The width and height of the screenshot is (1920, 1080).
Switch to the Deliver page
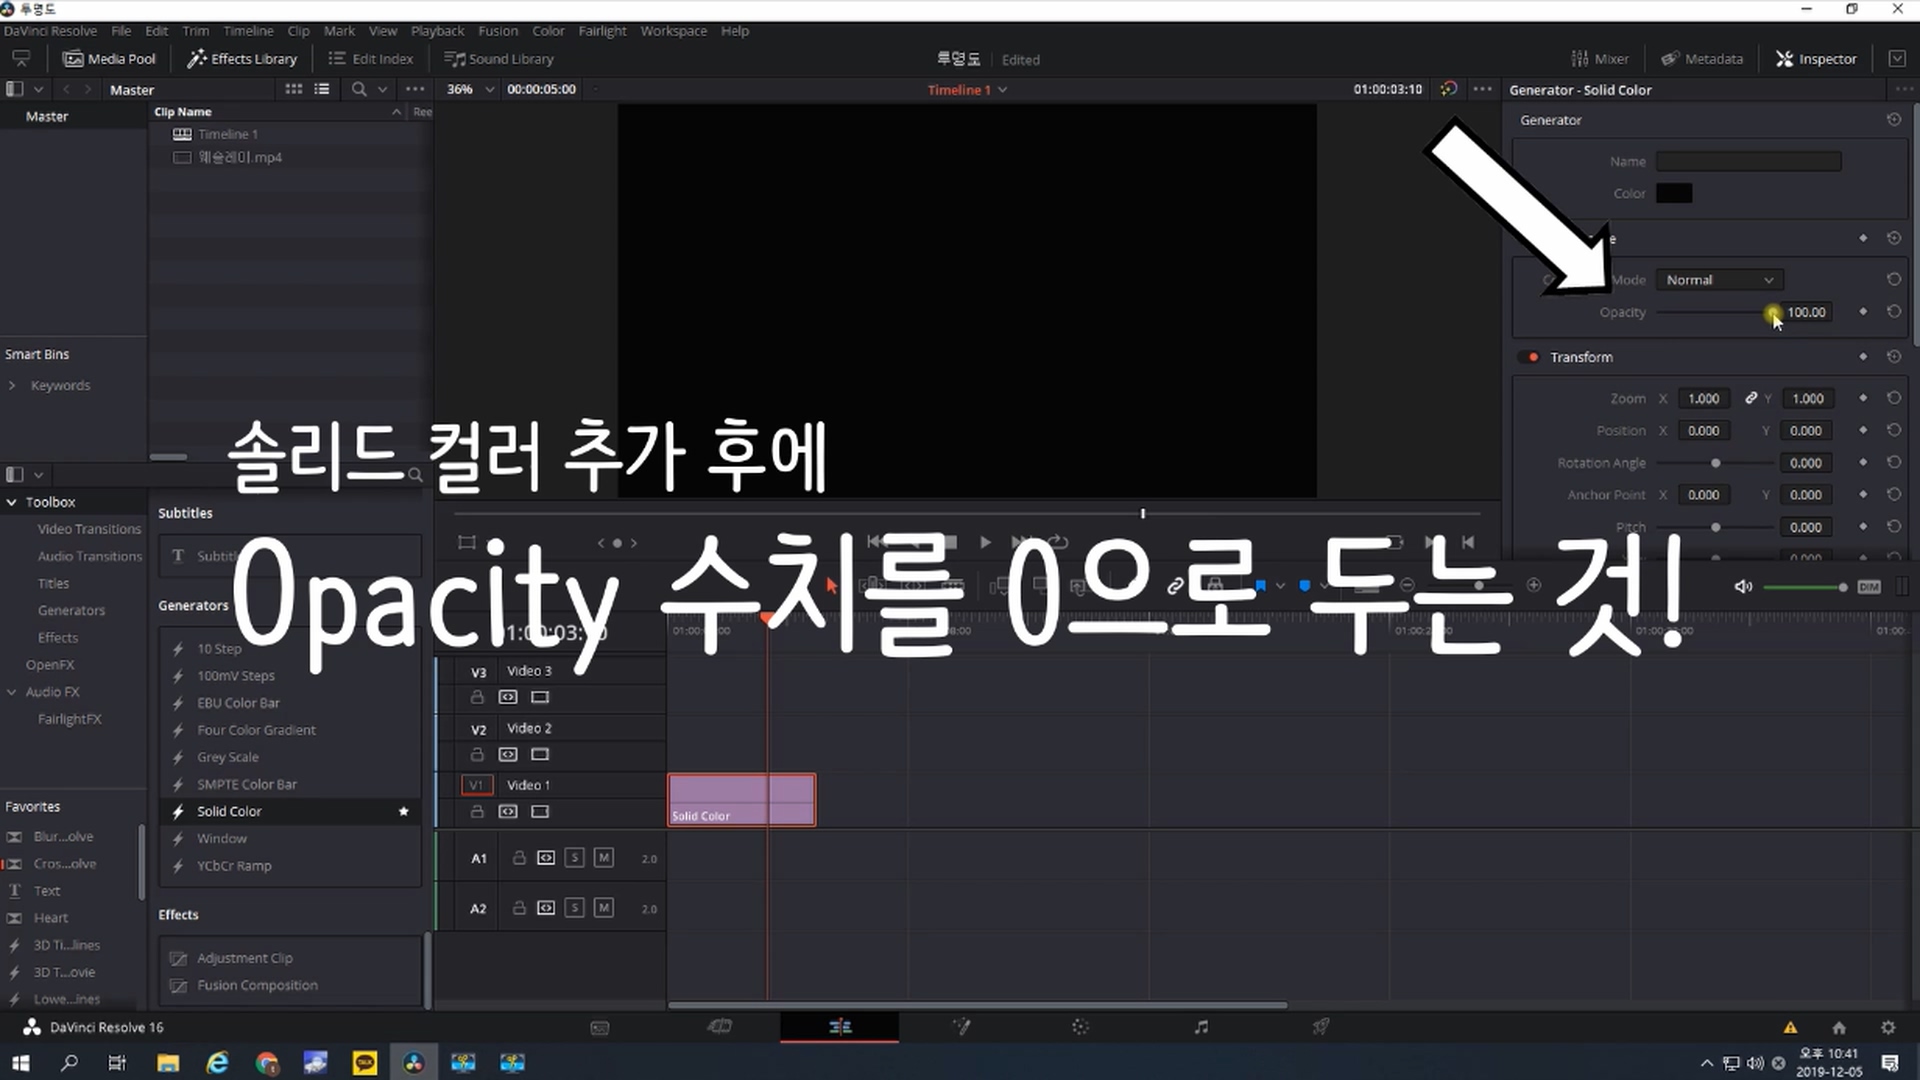[1321, 1027]
